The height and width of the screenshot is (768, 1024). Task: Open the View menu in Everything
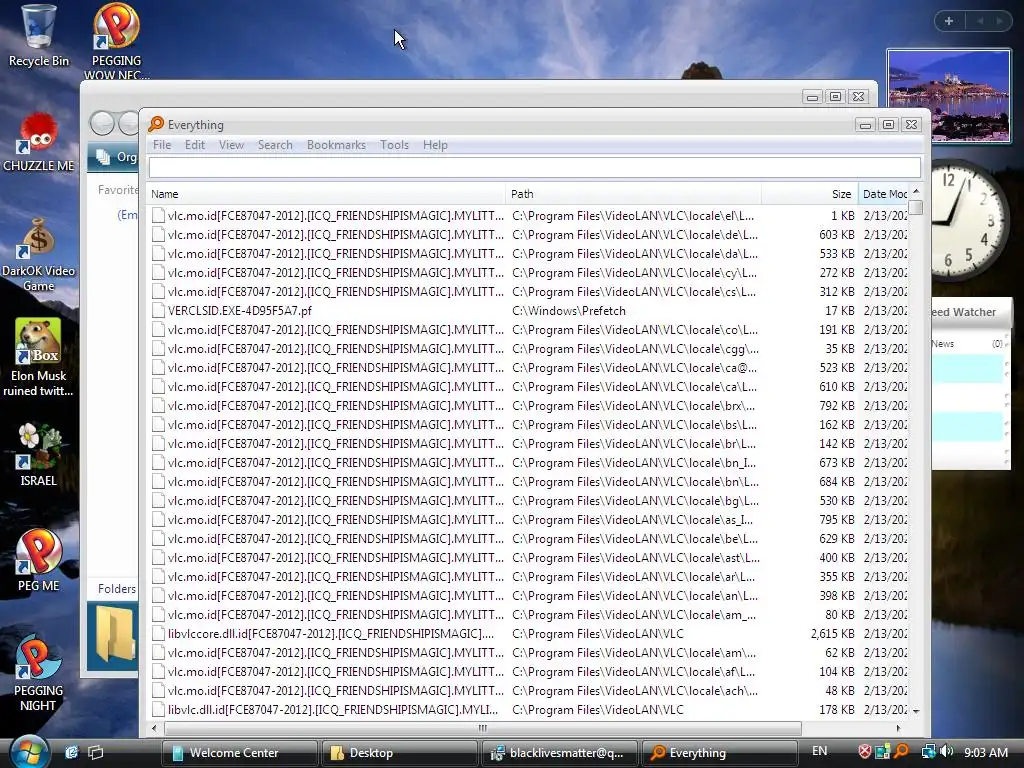[231, 145]
